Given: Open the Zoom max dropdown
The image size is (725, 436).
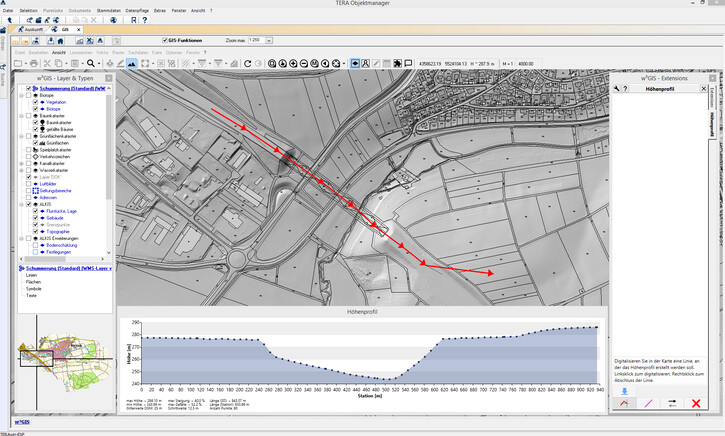Looking at the screenshot, I should [x=270, y=40].
